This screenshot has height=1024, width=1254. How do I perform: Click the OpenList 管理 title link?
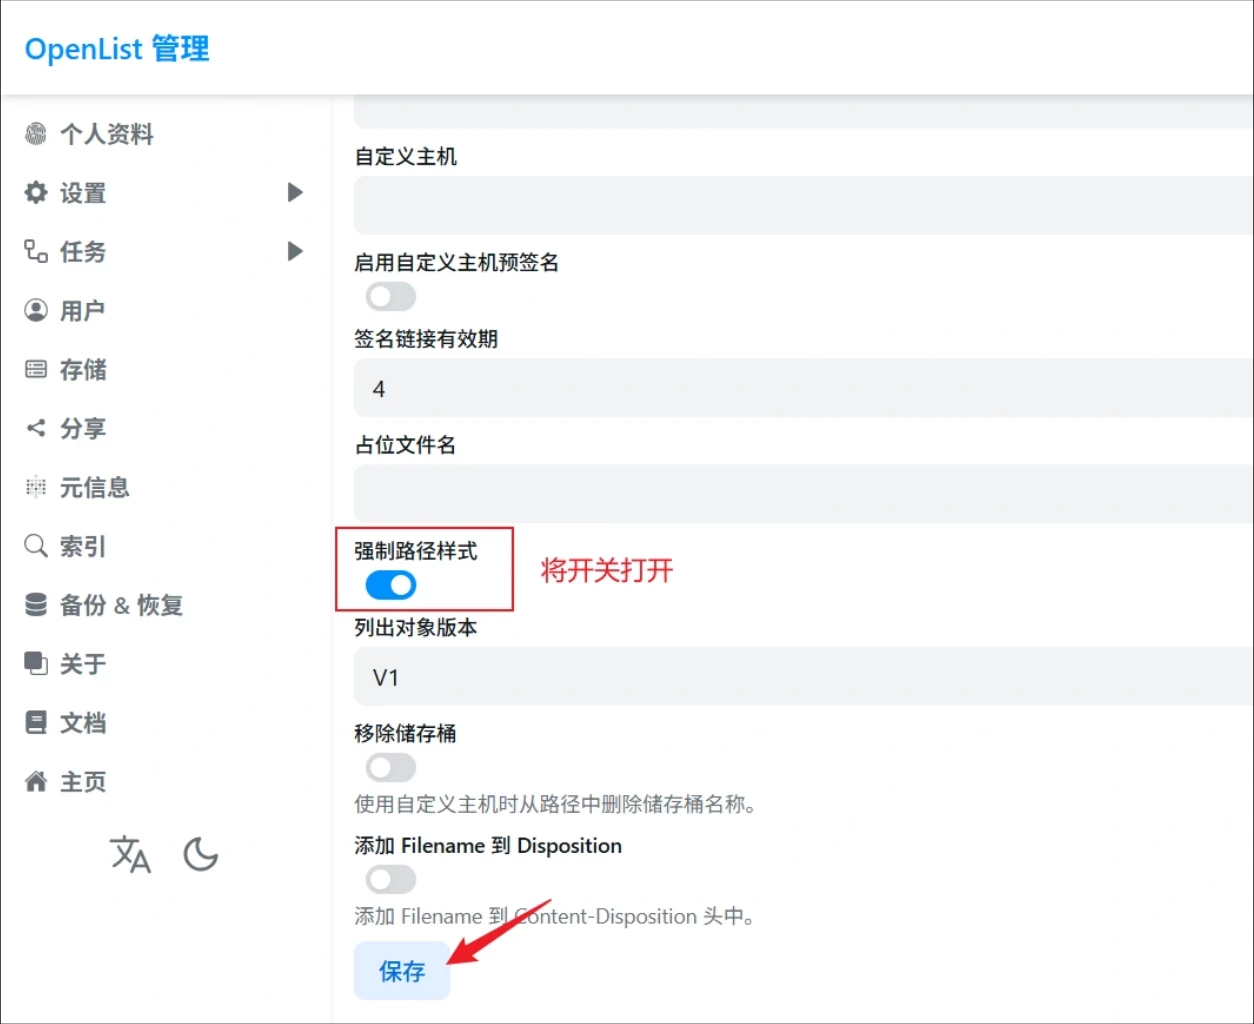click(x=117, y=49)
